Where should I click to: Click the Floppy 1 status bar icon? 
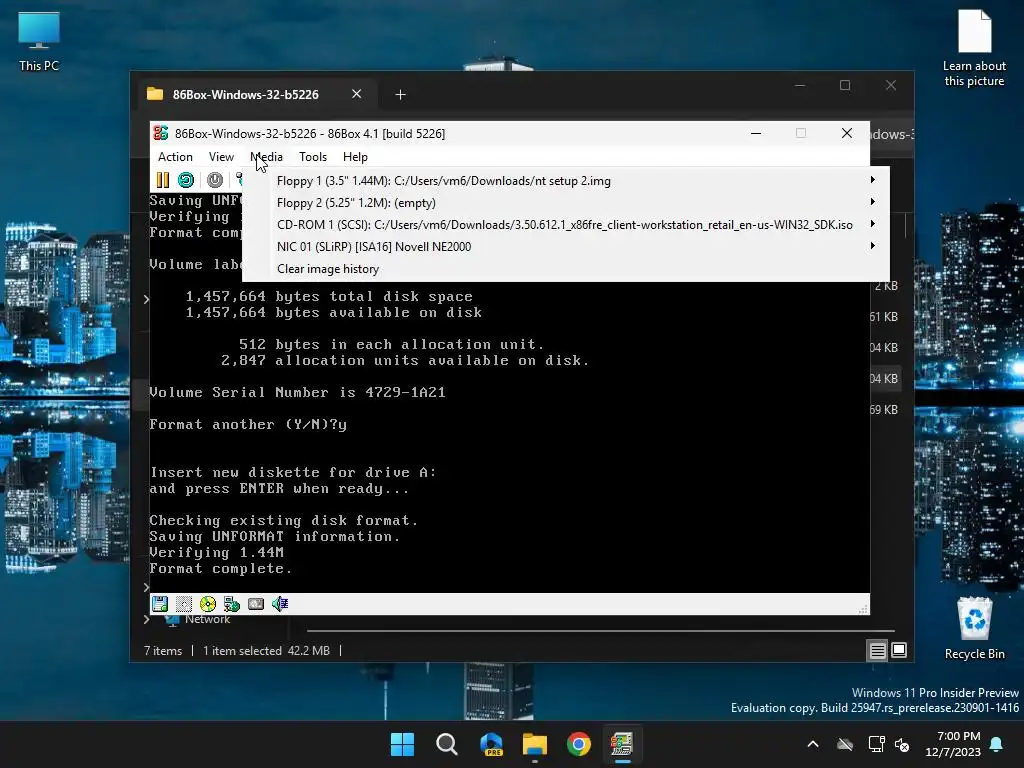tap(160, 604)
